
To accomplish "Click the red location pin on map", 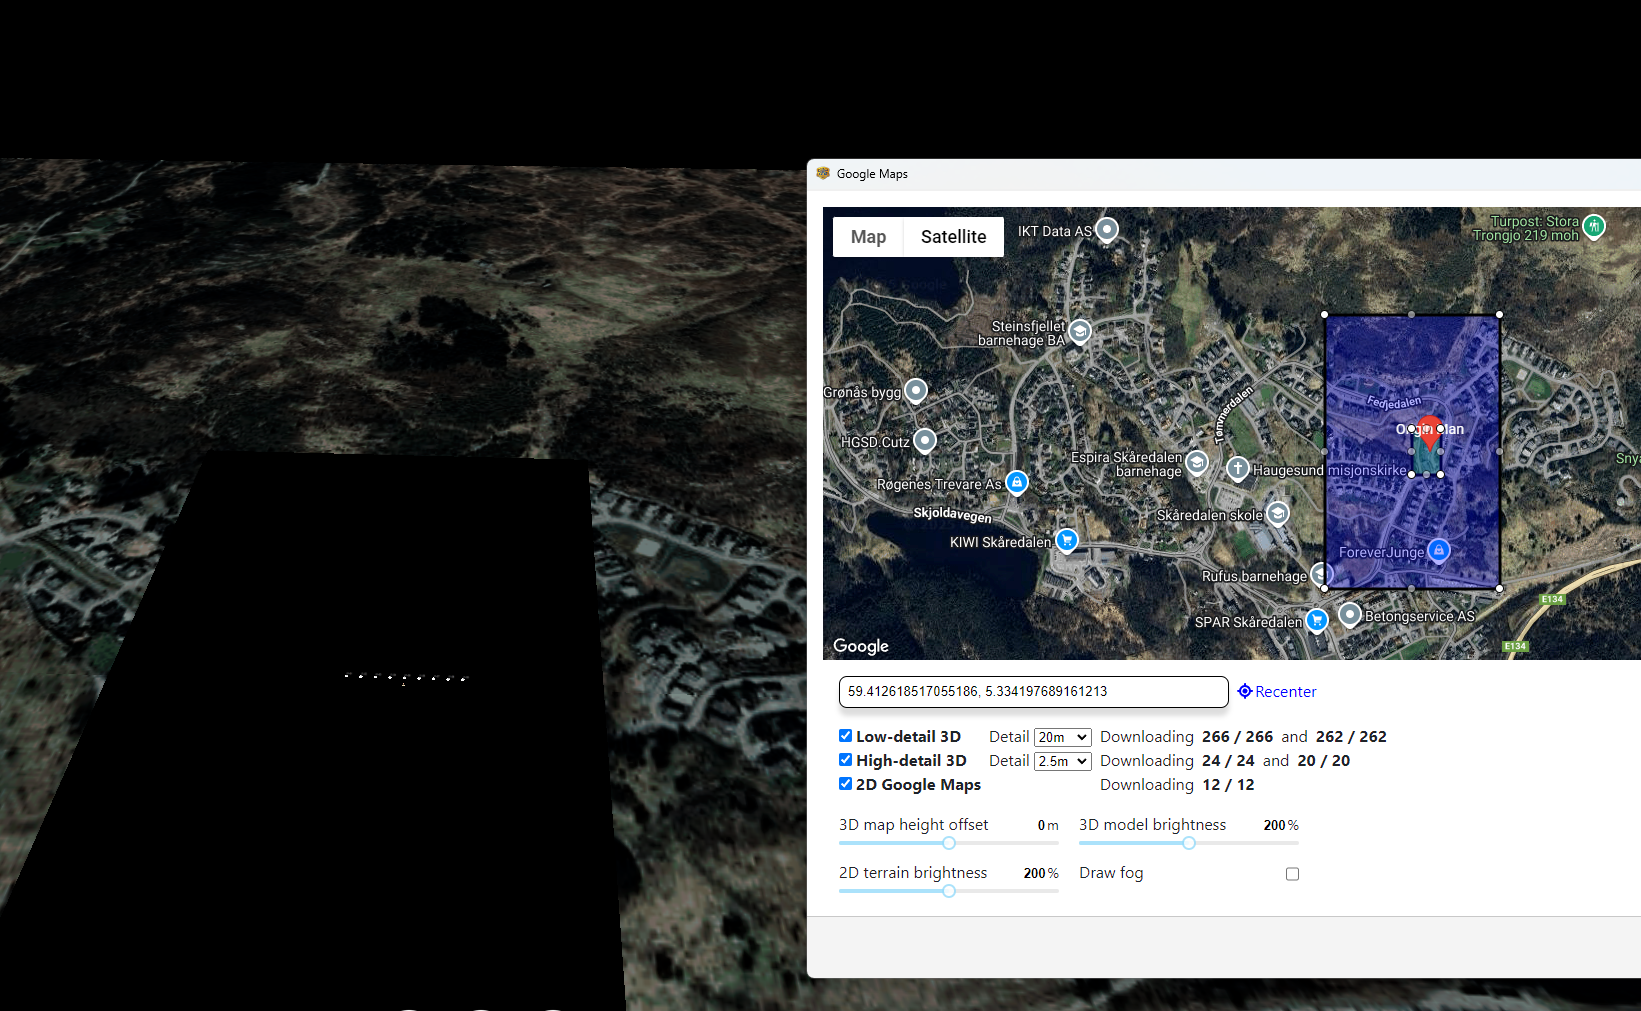I will [x=1430, y=432].
